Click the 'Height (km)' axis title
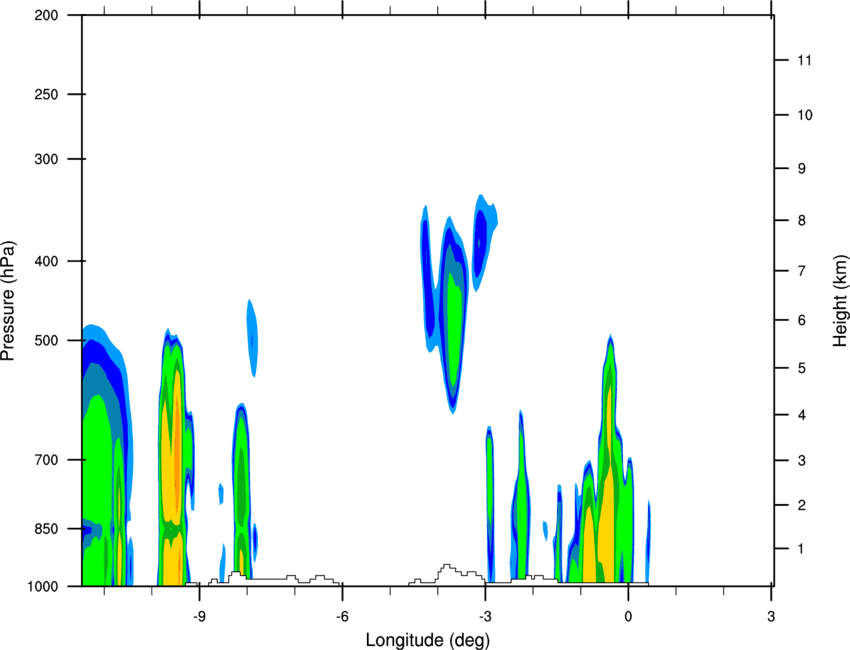This screenshot has height=650, width=850. [840, 301]
